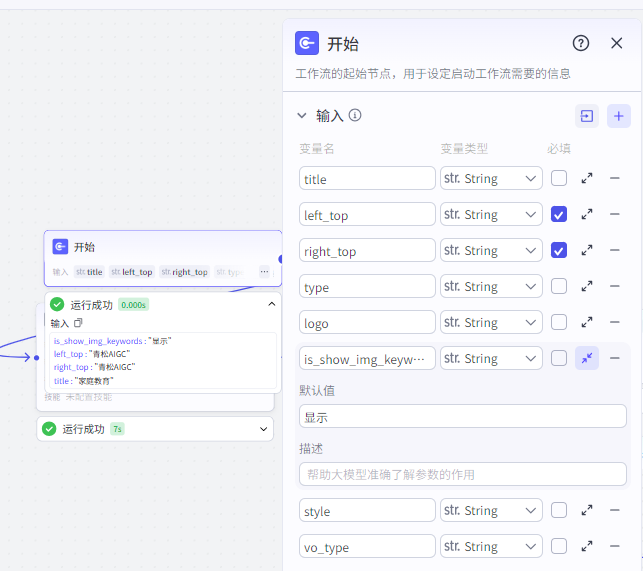Edit the right_top variable name field
The height and width of the screenshot is (571, 643).
367,250
